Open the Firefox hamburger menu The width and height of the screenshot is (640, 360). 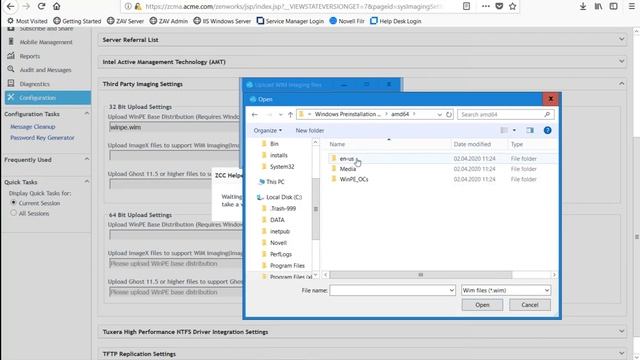tap(631, 6)
